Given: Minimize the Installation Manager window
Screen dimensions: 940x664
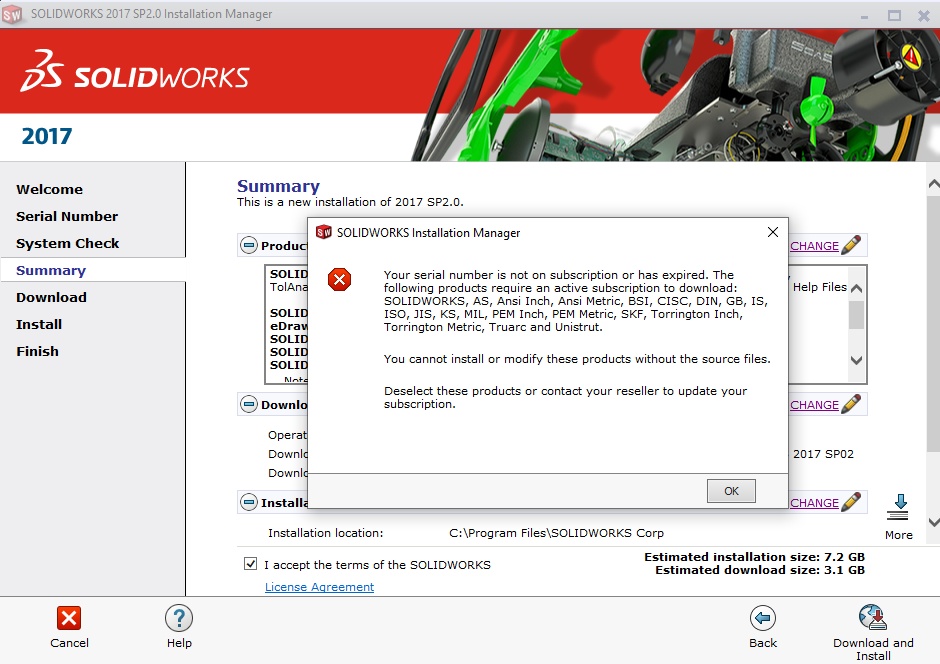Looking at the screenshot, I should click(x=864, y=16).
